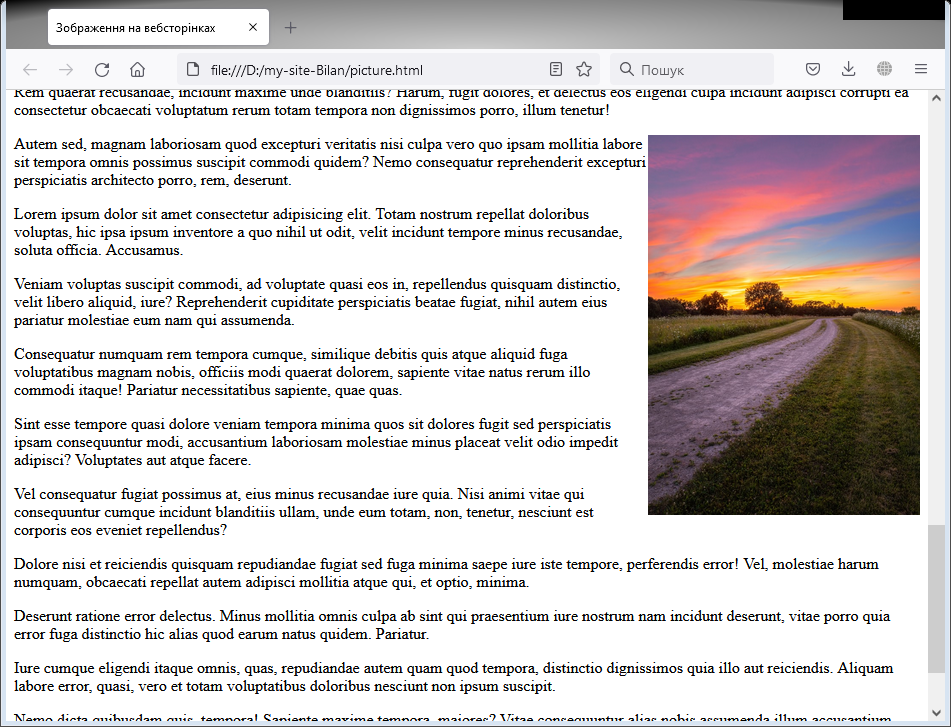The width and height of the screenshot is (951, 727).
Task: Click the scrollbar up arrow
Action: coord(936,98)
